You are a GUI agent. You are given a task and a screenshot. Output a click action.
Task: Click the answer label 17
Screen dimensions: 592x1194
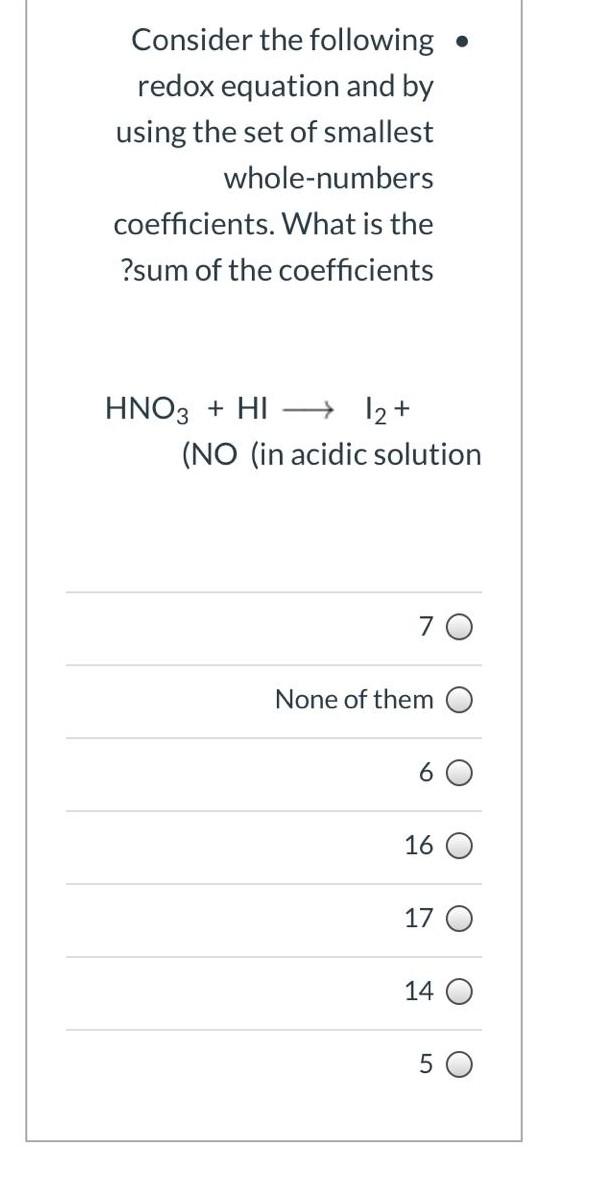click(418, 917)
